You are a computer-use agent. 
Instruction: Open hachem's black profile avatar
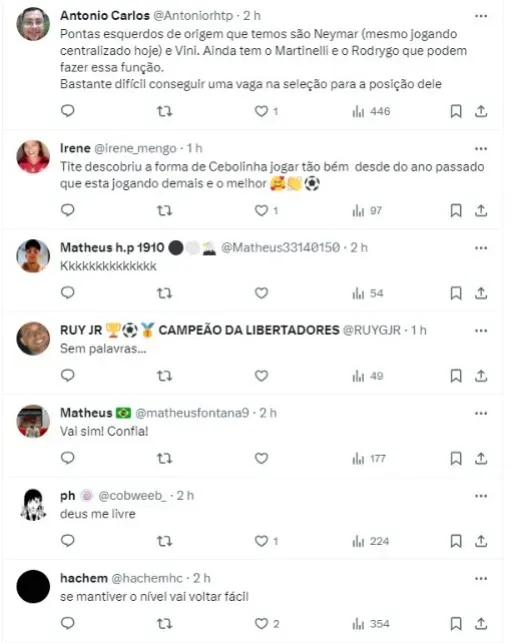[x=33, y=586]
